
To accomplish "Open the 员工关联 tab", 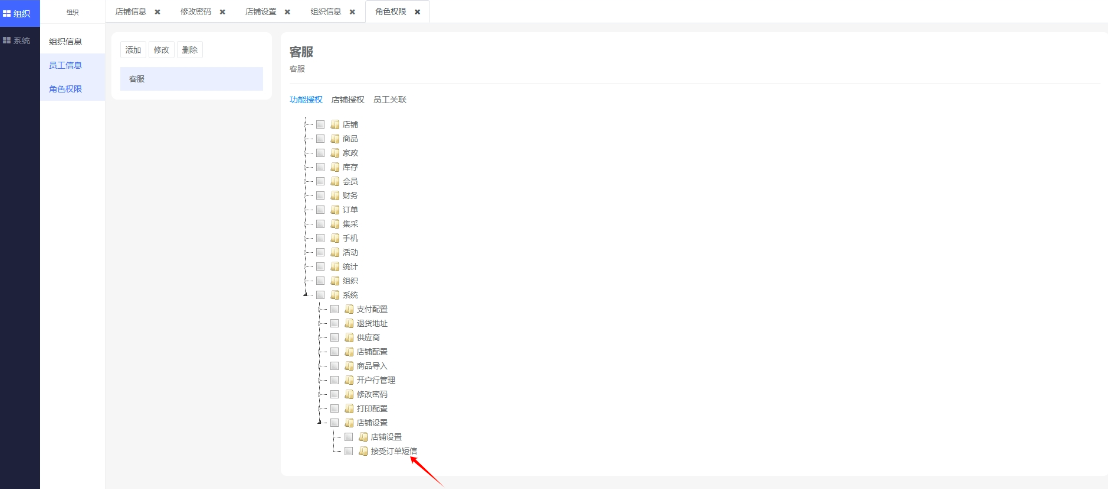I will click(x=390, y=100).
